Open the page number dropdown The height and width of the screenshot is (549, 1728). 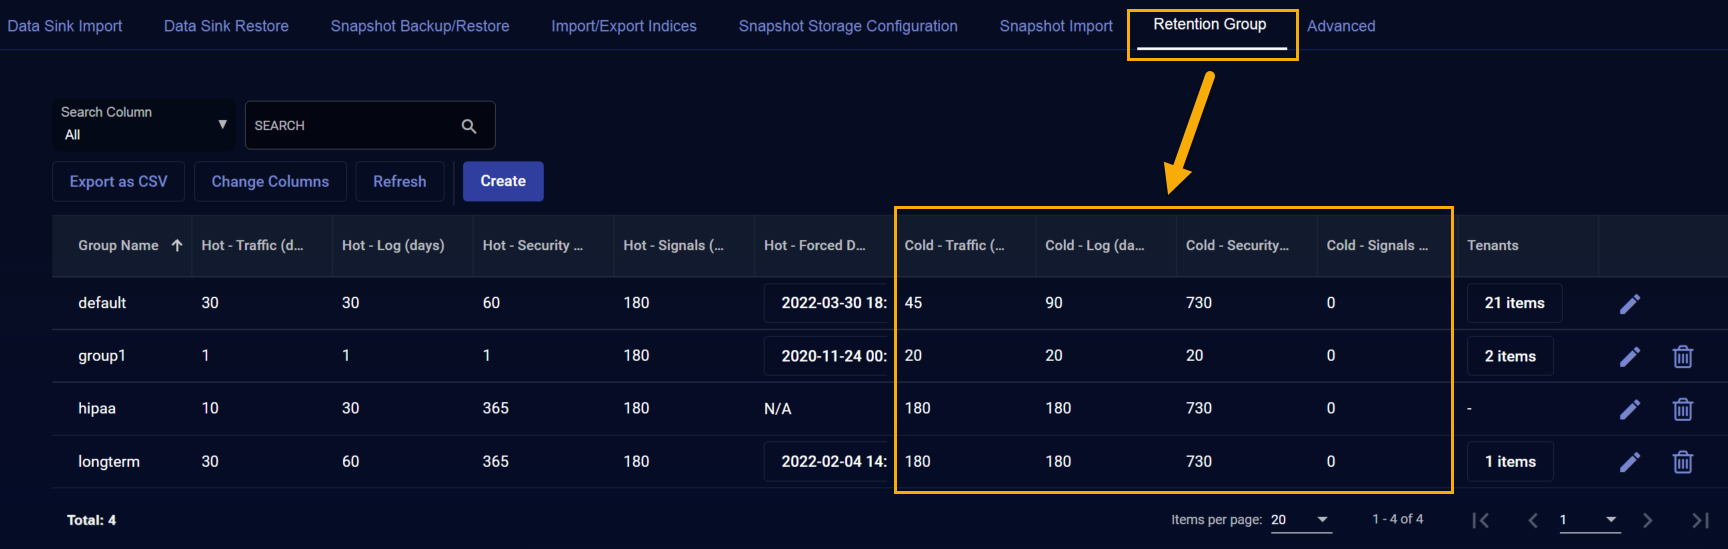click(x=1590, y=520)
